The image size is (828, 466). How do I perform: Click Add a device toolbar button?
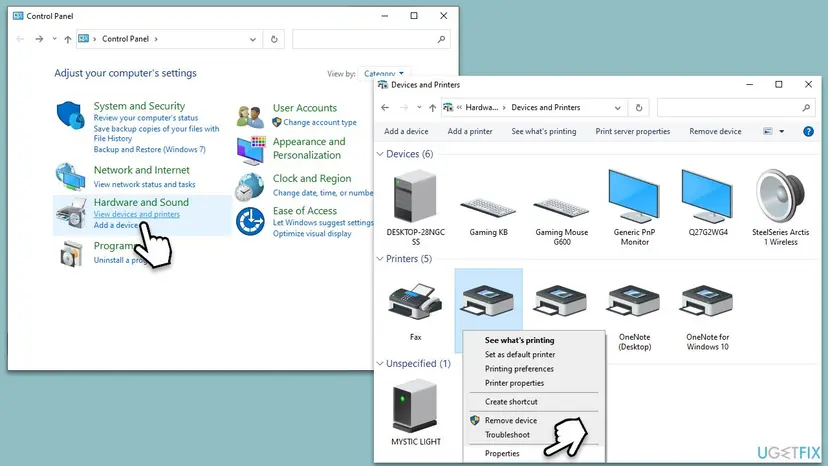coord(406,132)
